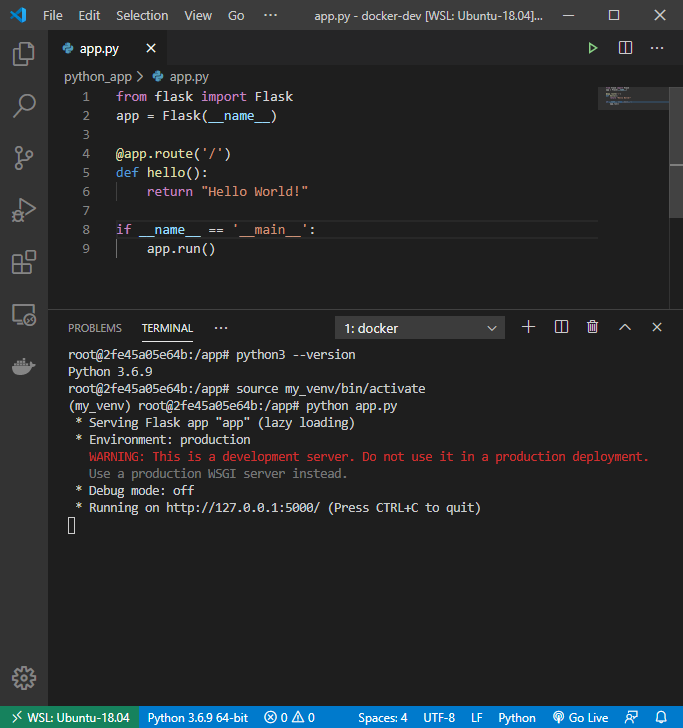Image resolution: width=683 pixels, height=728 pixels.
Task: Switch to the PROBLEMS panel tab
Action: tap(95, 328)
